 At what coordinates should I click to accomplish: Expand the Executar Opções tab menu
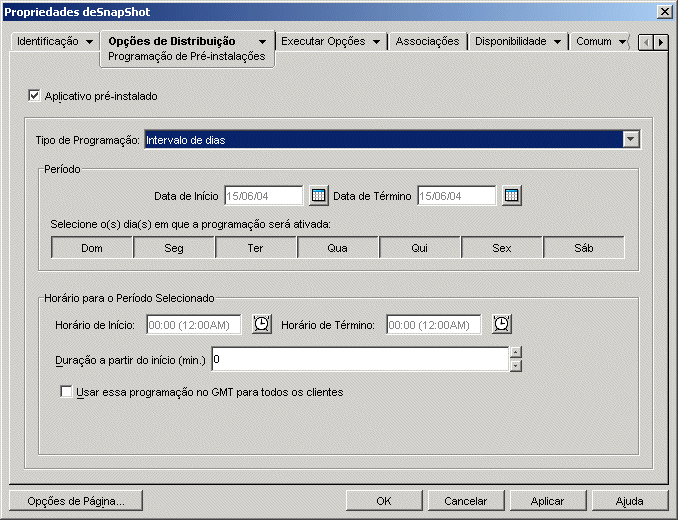(376, 42)
